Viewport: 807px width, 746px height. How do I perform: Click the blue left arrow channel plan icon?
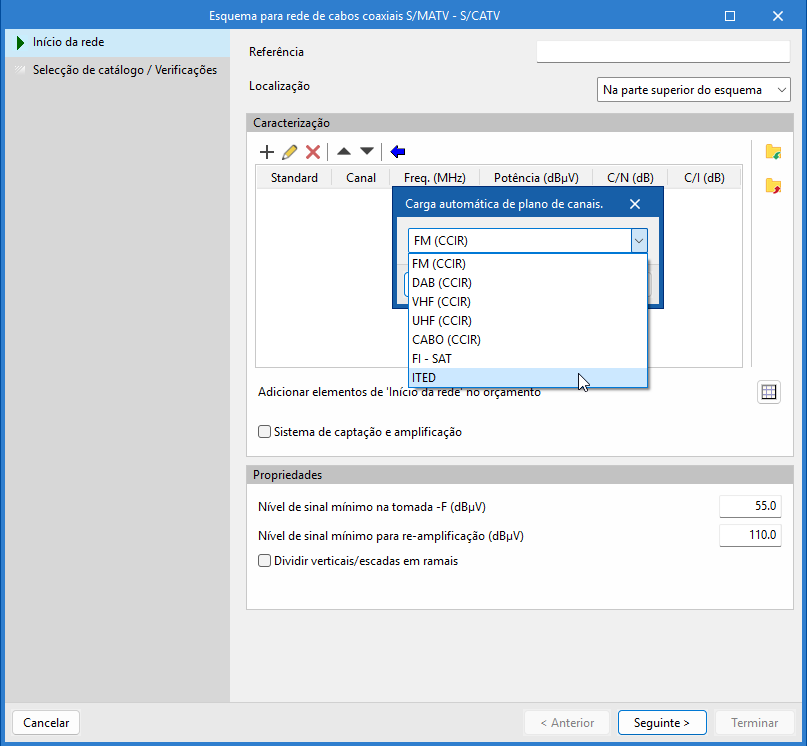click(x=398, y=152)
